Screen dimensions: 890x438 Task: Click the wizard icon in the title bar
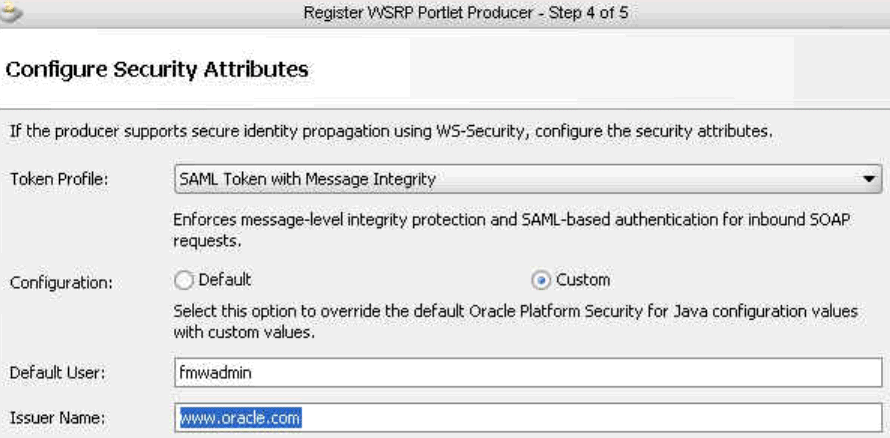click(x=10, y=12)
